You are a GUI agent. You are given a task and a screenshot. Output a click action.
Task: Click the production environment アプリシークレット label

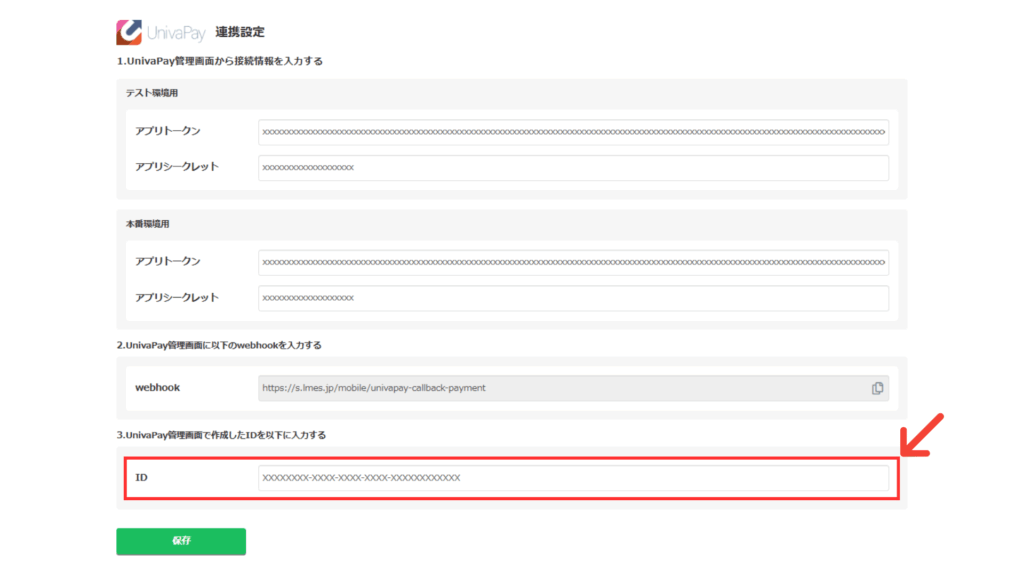[x=177, y=298]
